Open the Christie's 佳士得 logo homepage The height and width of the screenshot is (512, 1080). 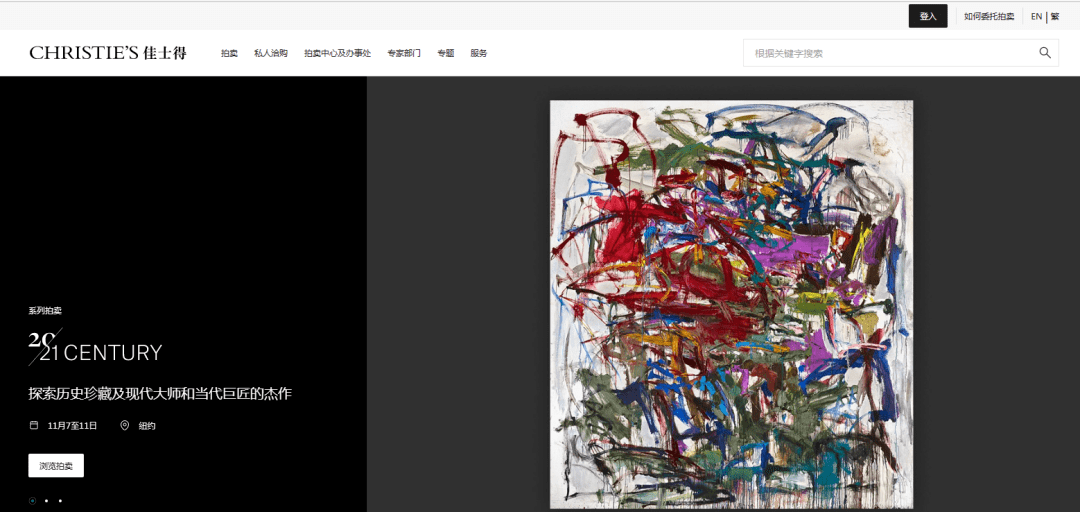pyautogui.click(x=108, y=53)
